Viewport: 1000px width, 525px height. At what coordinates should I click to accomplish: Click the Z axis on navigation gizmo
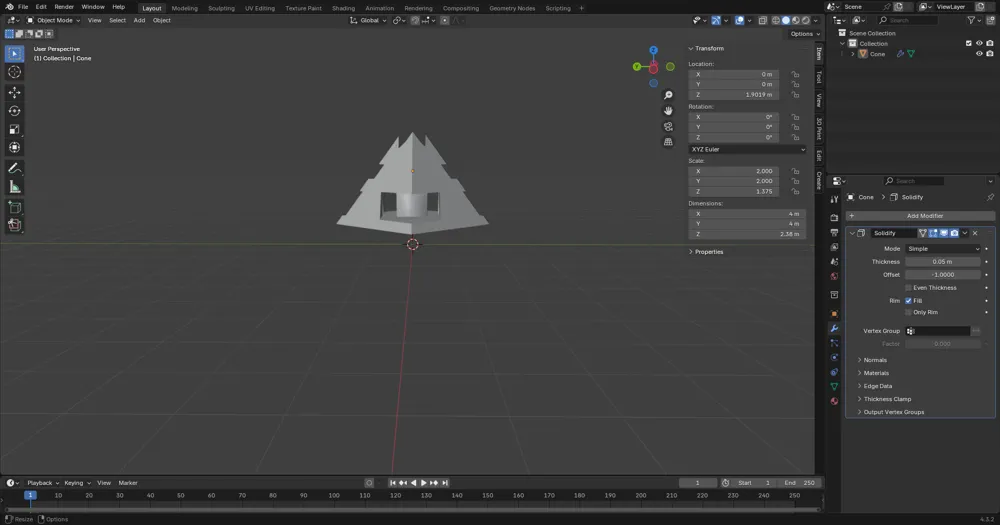pyautogui.click(x=653, y=50)
